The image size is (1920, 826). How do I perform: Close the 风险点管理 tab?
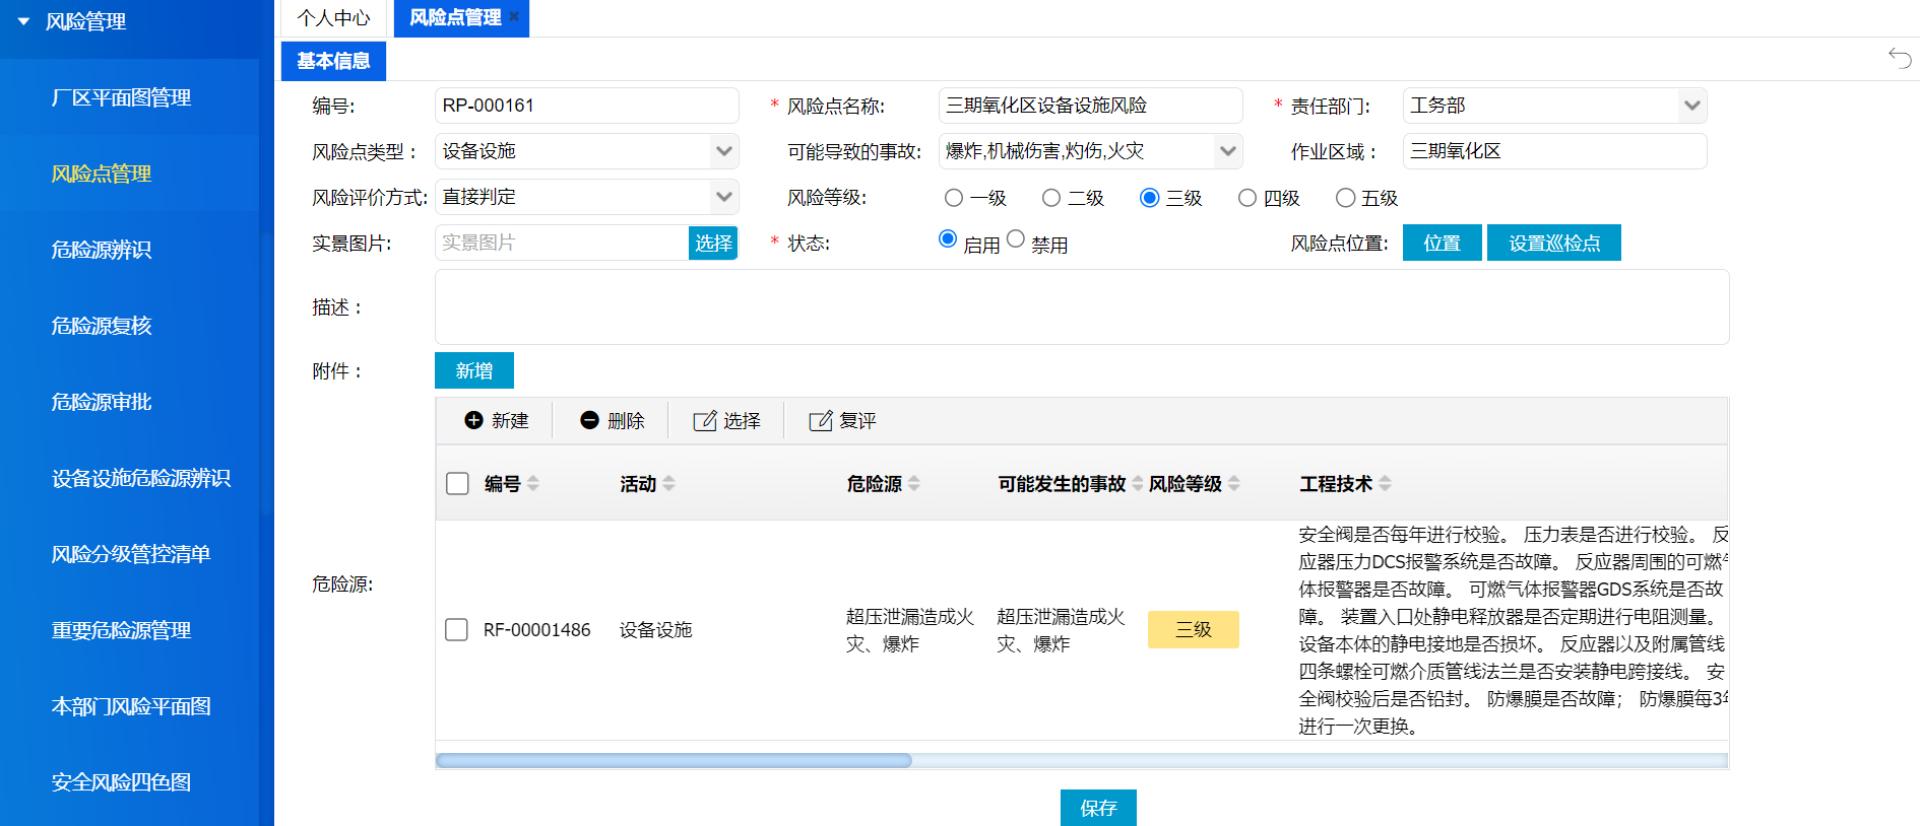(x=514, y=17)
